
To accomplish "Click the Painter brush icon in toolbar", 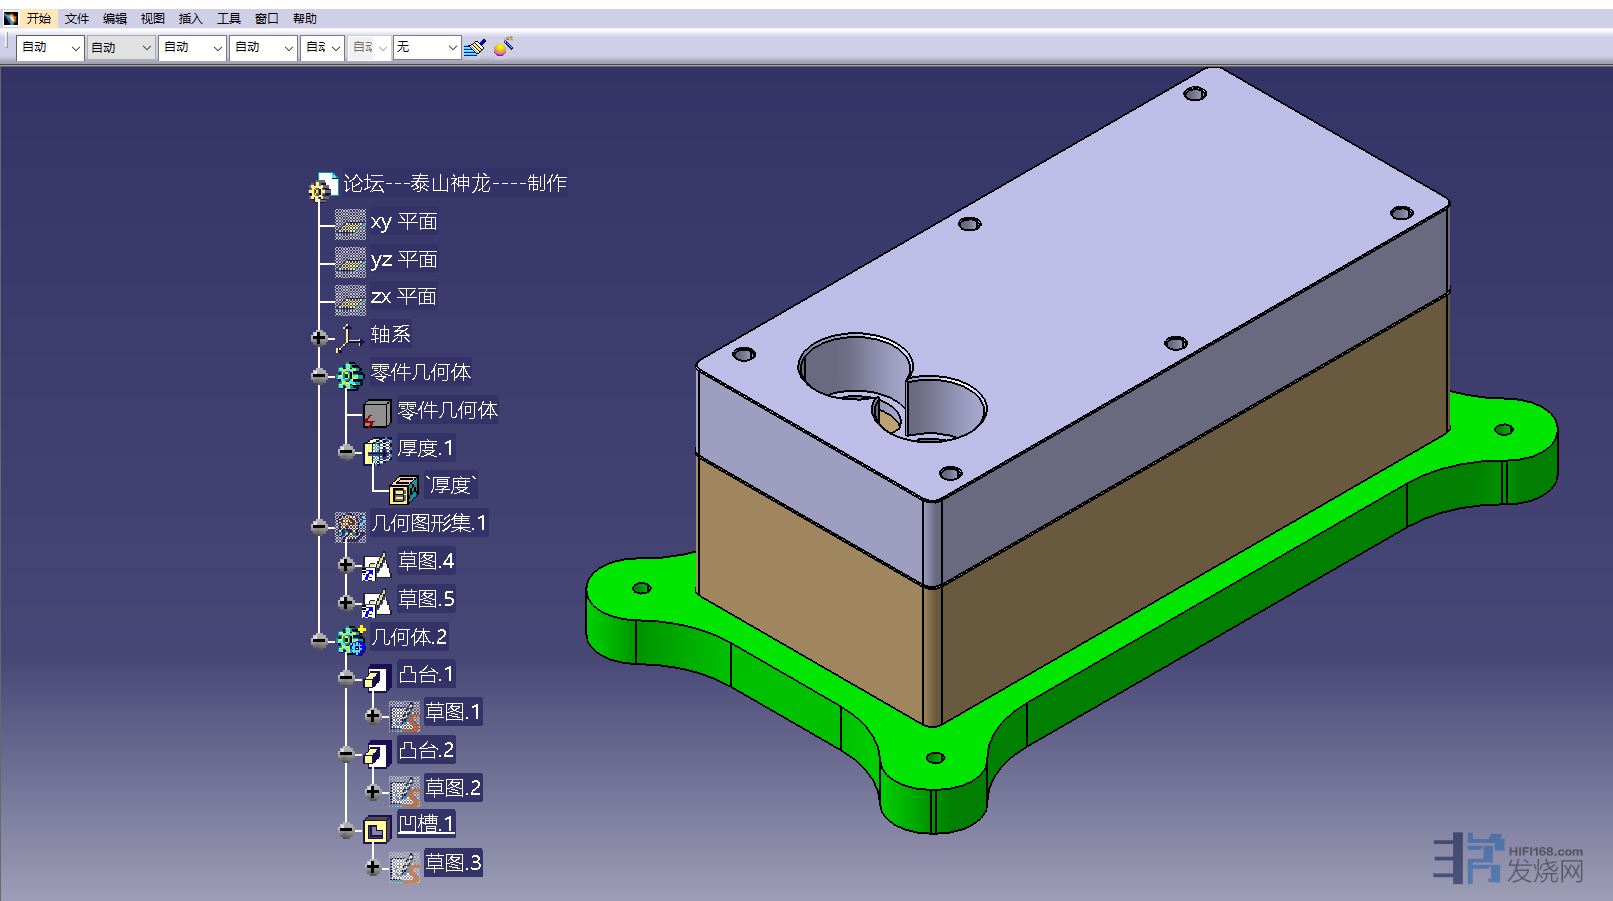I will [x=475, y=47].
